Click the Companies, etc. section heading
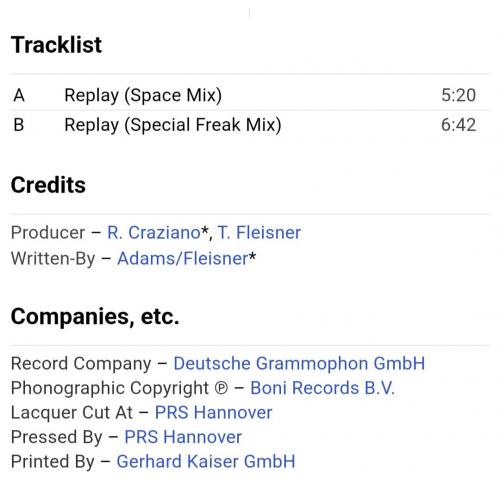The image size is (500, 500). coord(95,316)
